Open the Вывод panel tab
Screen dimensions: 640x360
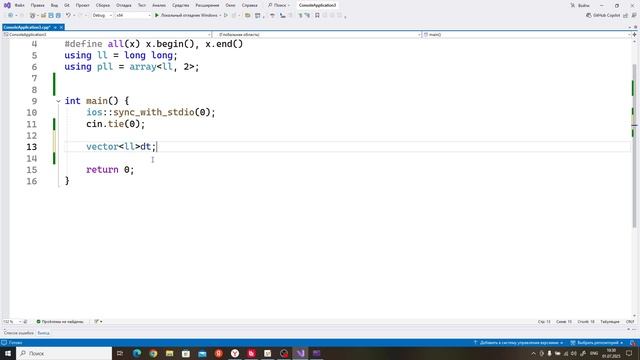[x=43, y=333]
